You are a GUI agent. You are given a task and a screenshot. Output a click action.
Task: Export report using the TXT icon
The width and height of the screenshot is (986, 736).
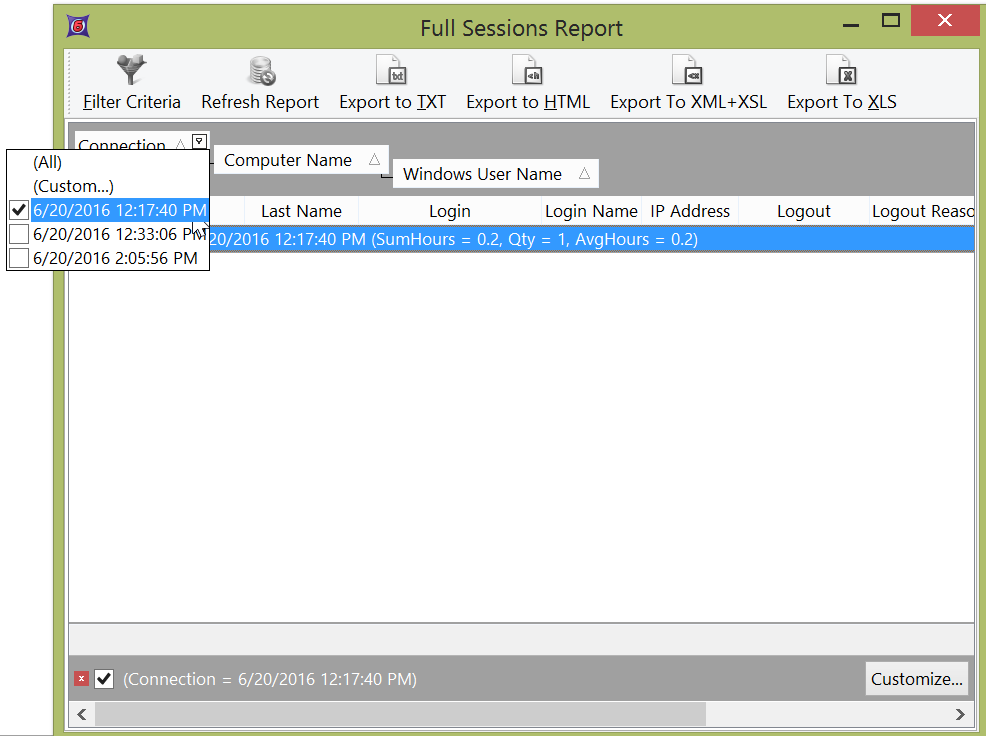coord(392,71)
